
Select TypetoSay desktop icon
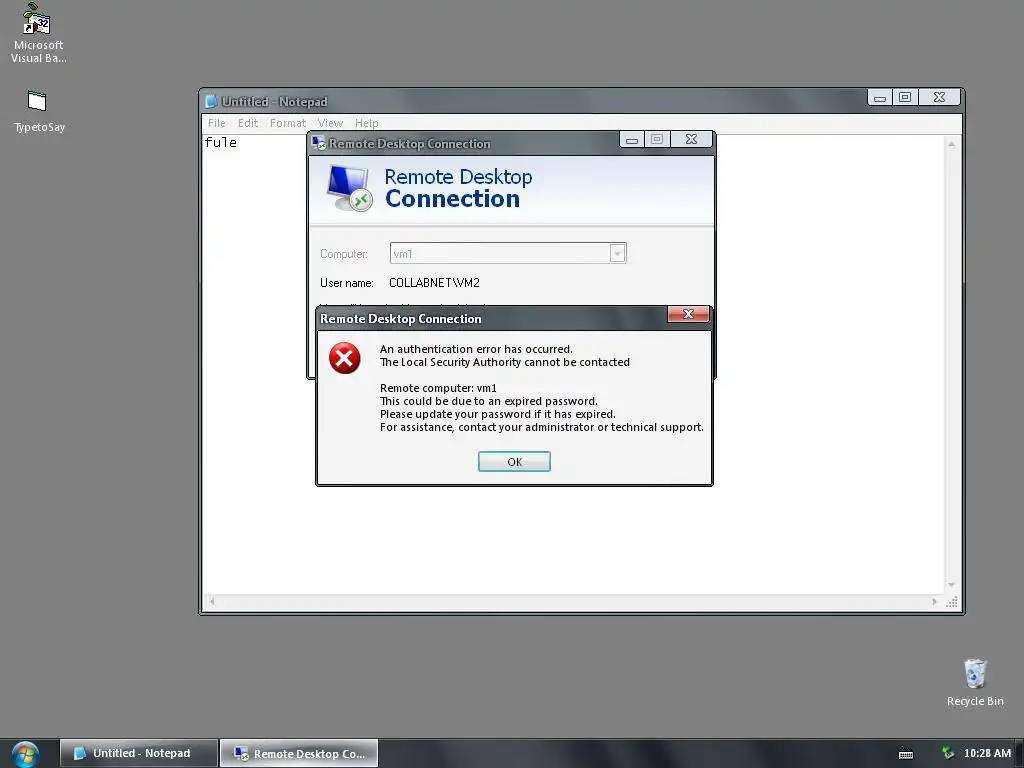39,111
